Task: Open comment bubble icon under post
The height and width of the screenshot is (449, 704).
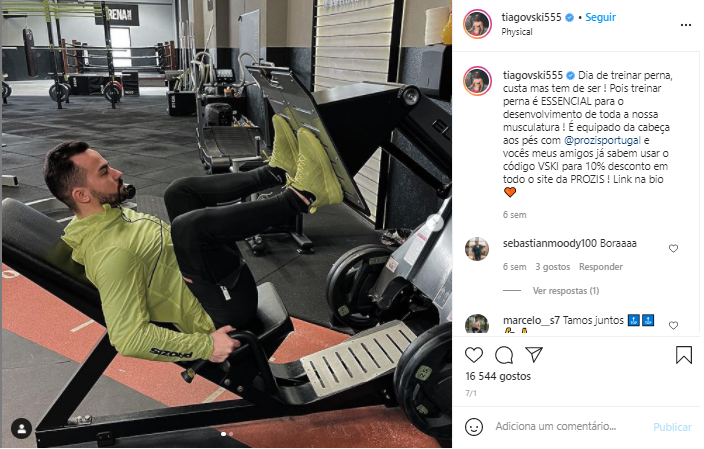Action: (x=504, y=355)
